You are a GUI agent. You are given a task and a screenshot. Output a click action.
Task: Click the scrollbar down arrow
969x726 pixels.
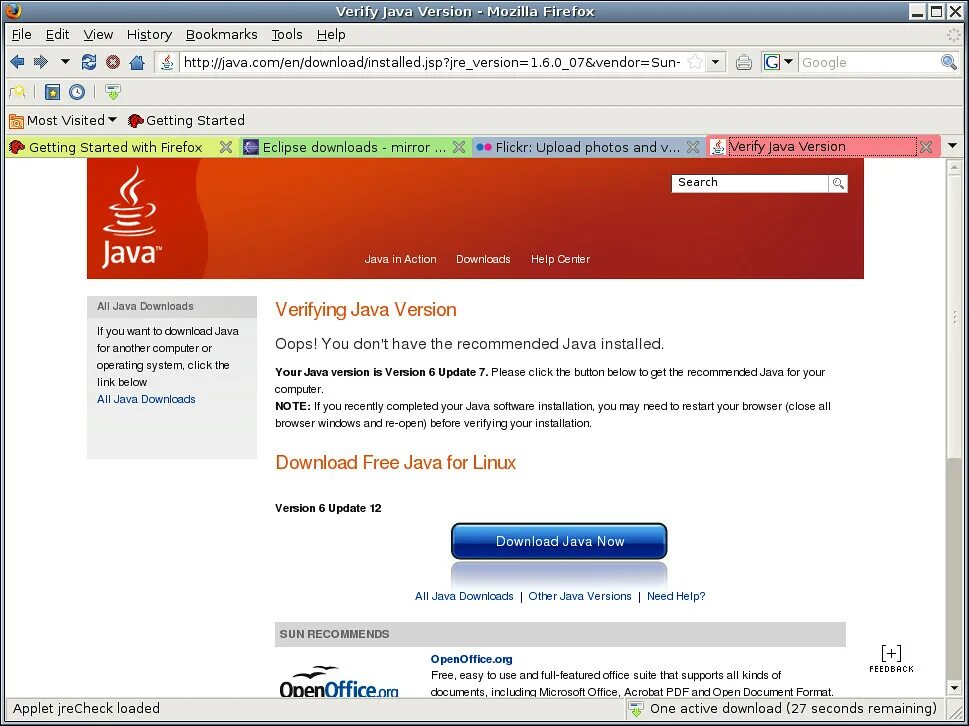[x=954, y=688]
